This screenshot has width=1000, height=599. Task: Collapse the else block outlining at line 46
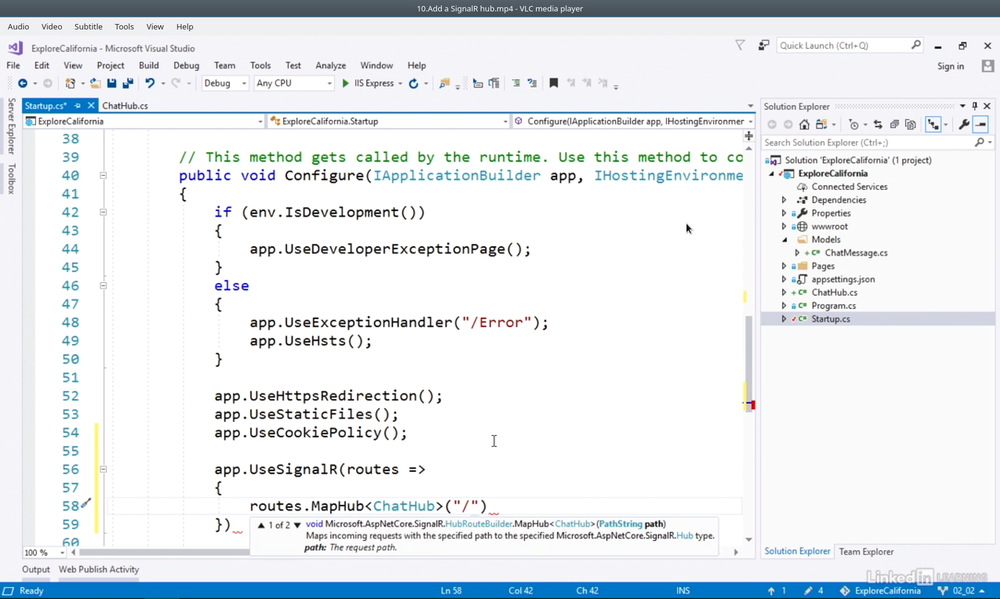tap(103, 286)
